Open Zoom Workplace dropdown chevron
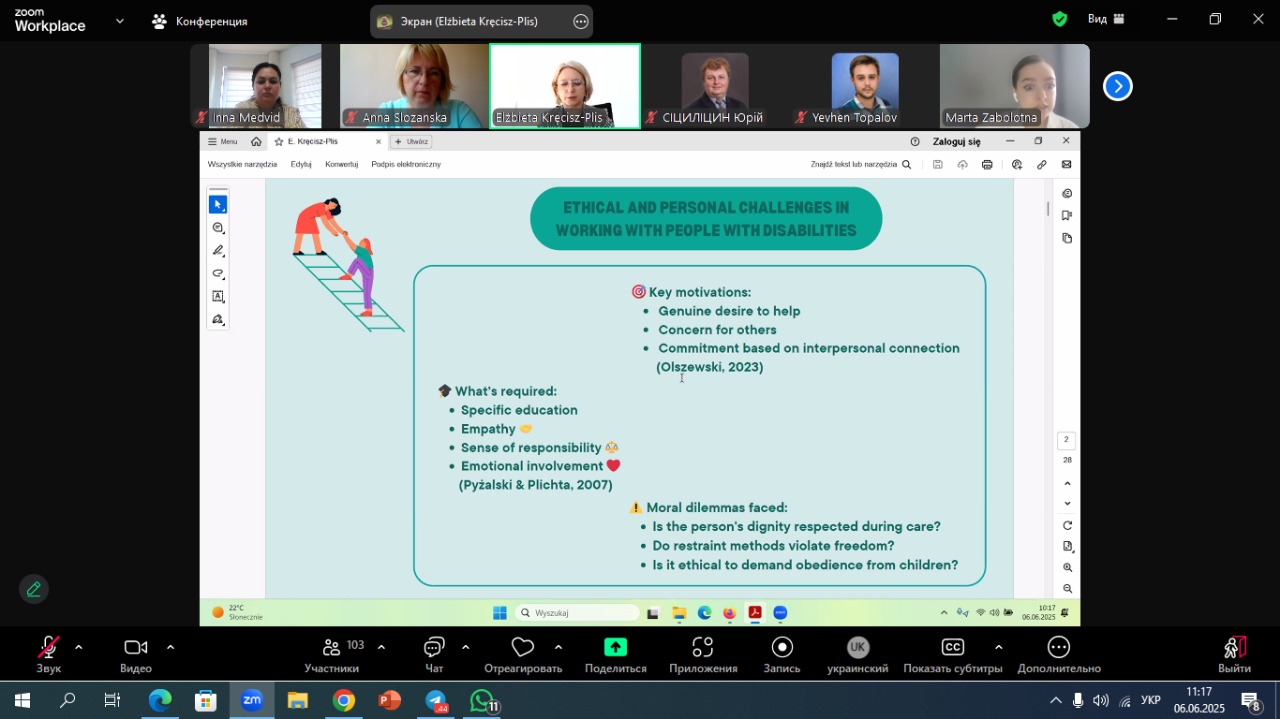Image resolution: width=1280 pixels, height=719 pixels. [x=120, y=20]
